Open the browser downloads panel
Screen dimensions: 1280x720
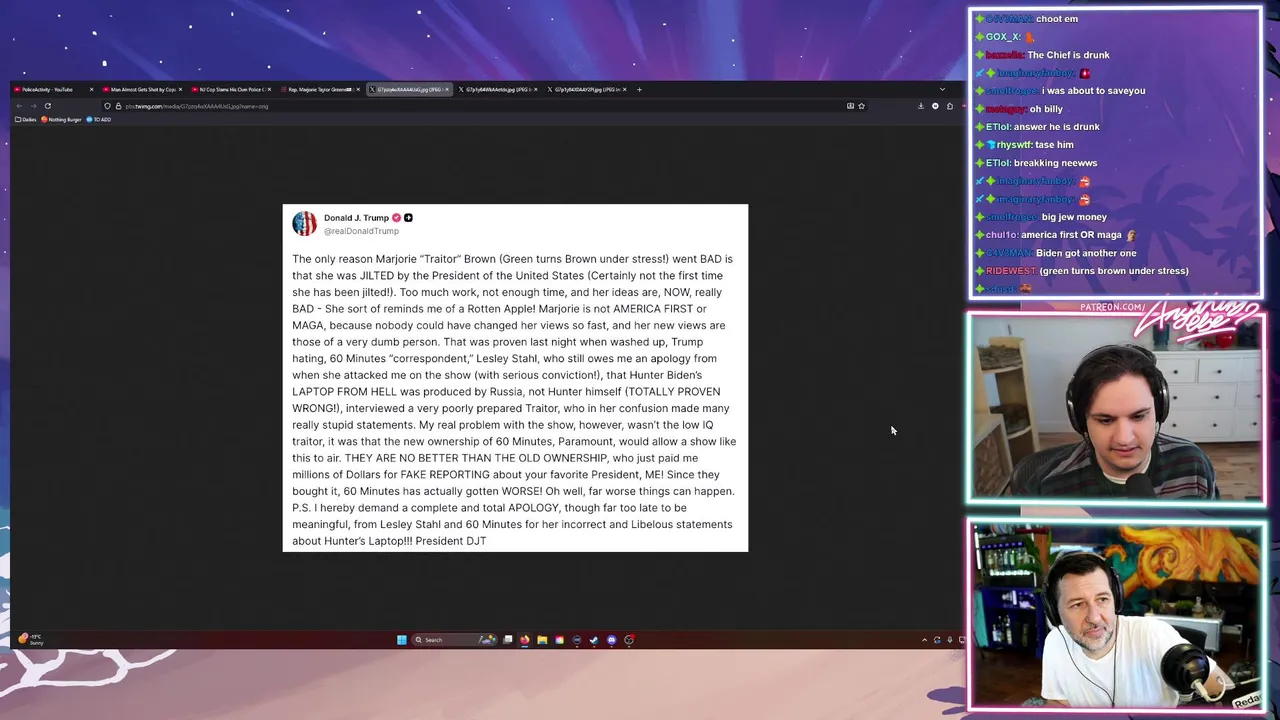click(921, 106)
